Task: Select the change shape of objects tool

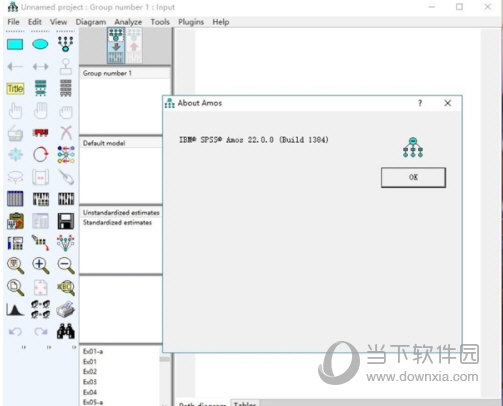Action: click(x=15, y=155)
